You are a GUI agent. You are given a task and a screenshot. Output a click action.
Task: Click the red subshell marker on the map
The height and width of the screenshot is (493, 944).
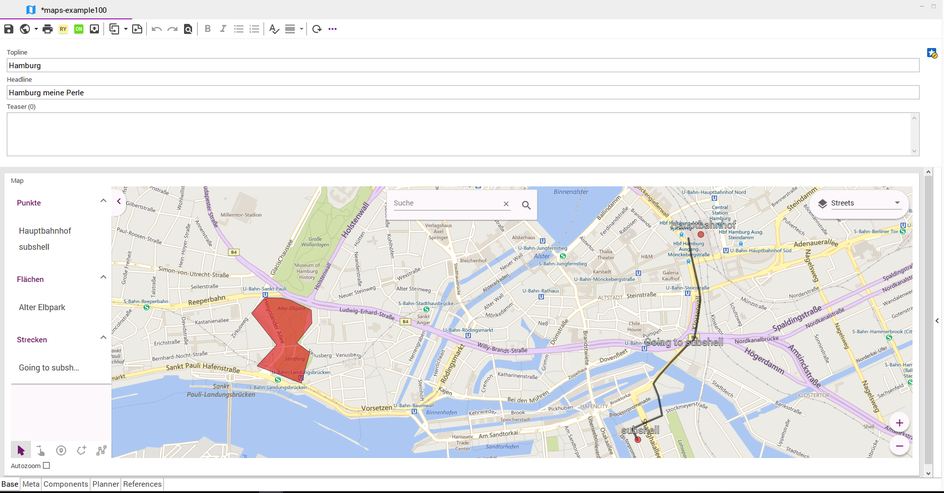[638, 439]
